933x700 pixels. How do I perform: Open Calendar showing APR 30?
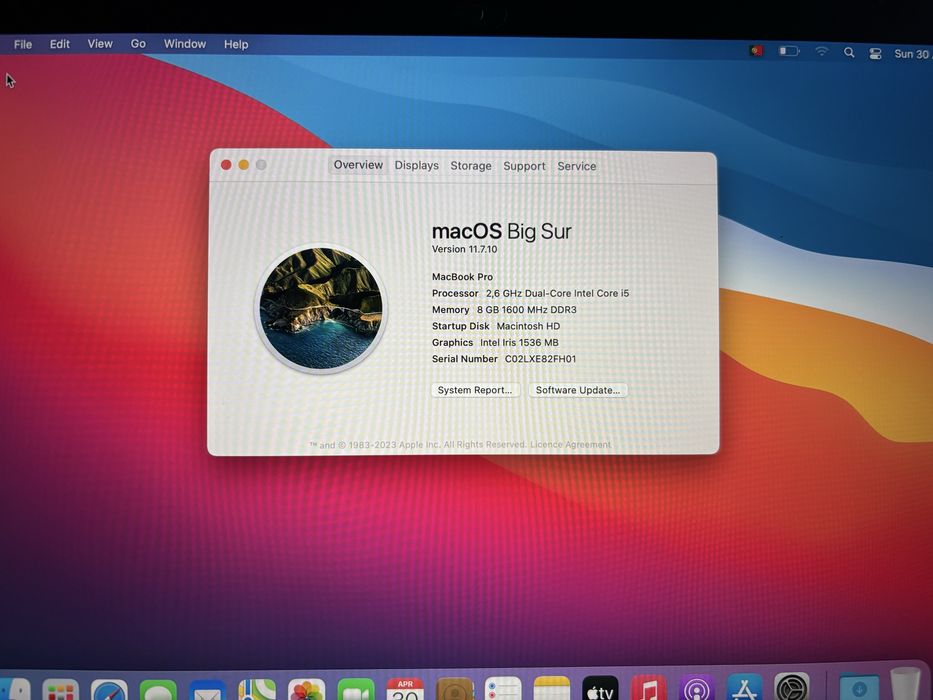(x=405, y=689)
